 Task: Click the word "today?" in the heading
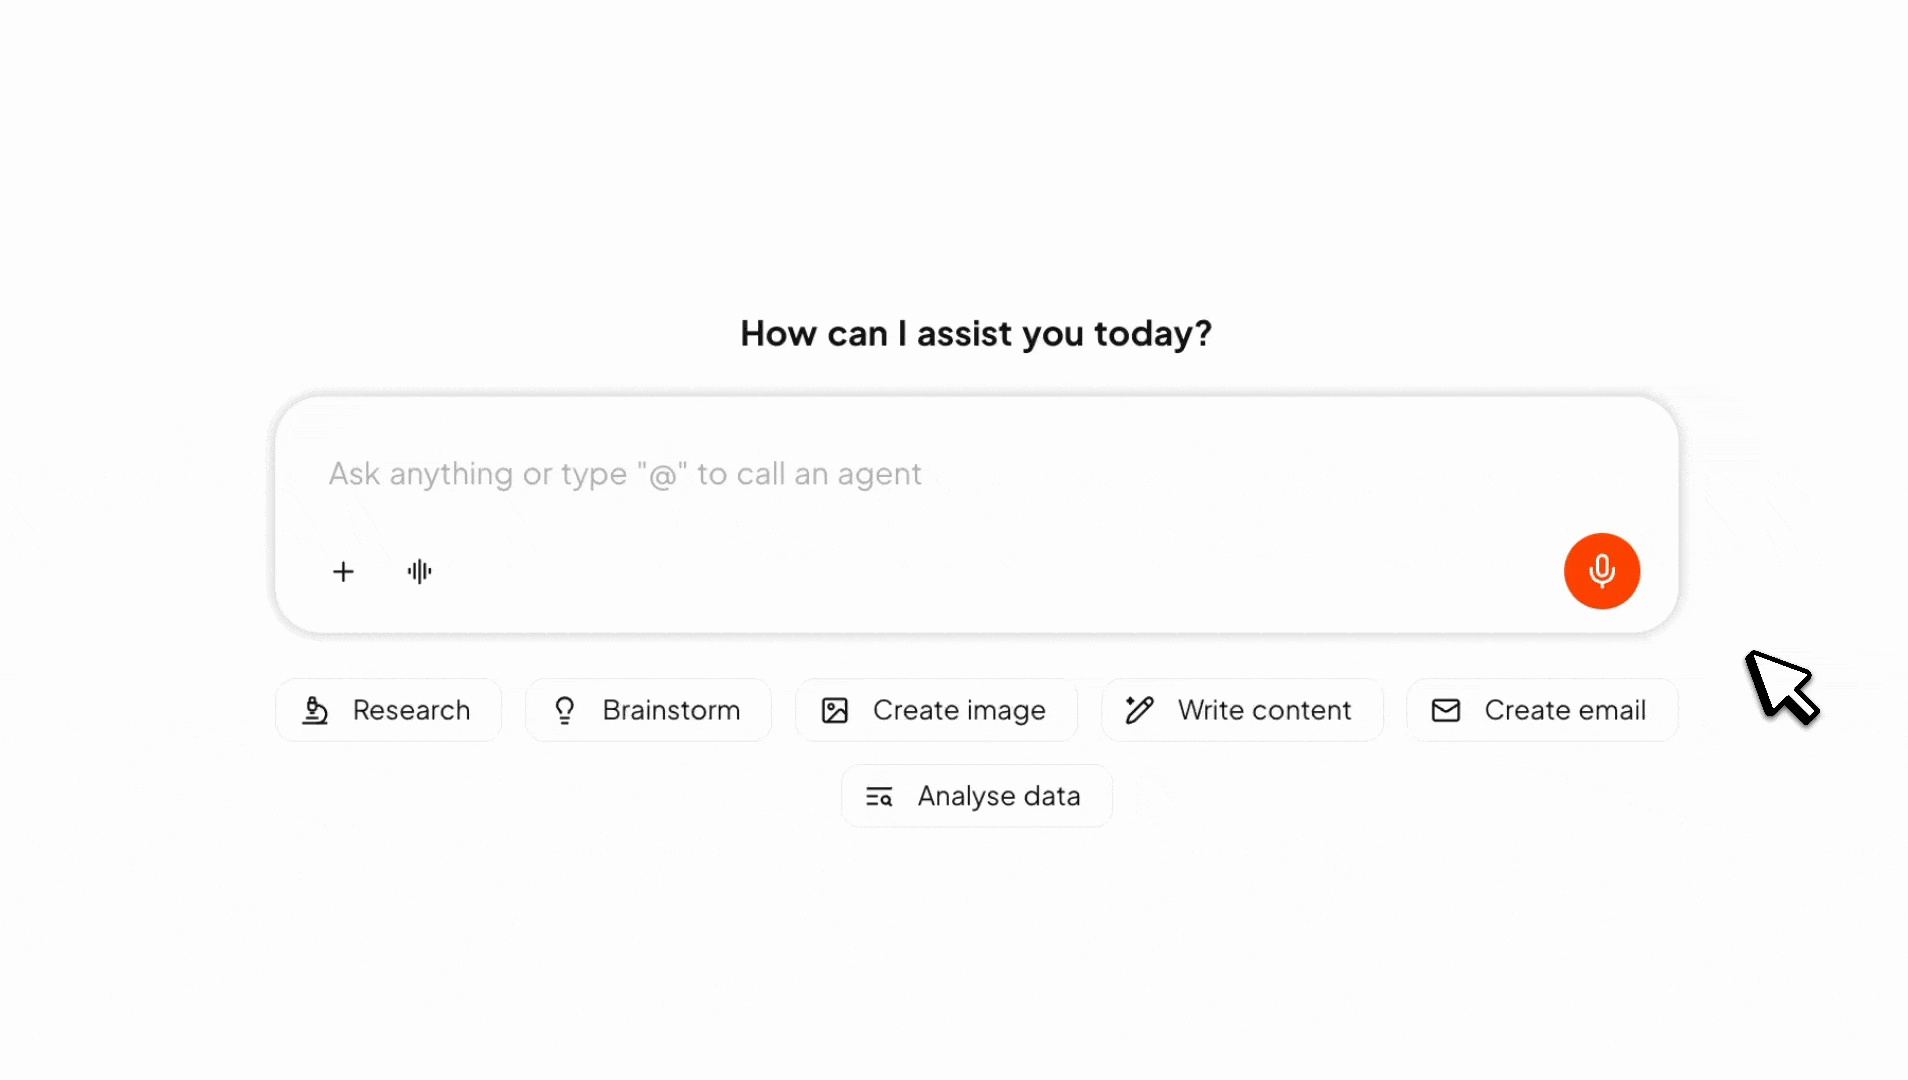tap(1153, 333)
